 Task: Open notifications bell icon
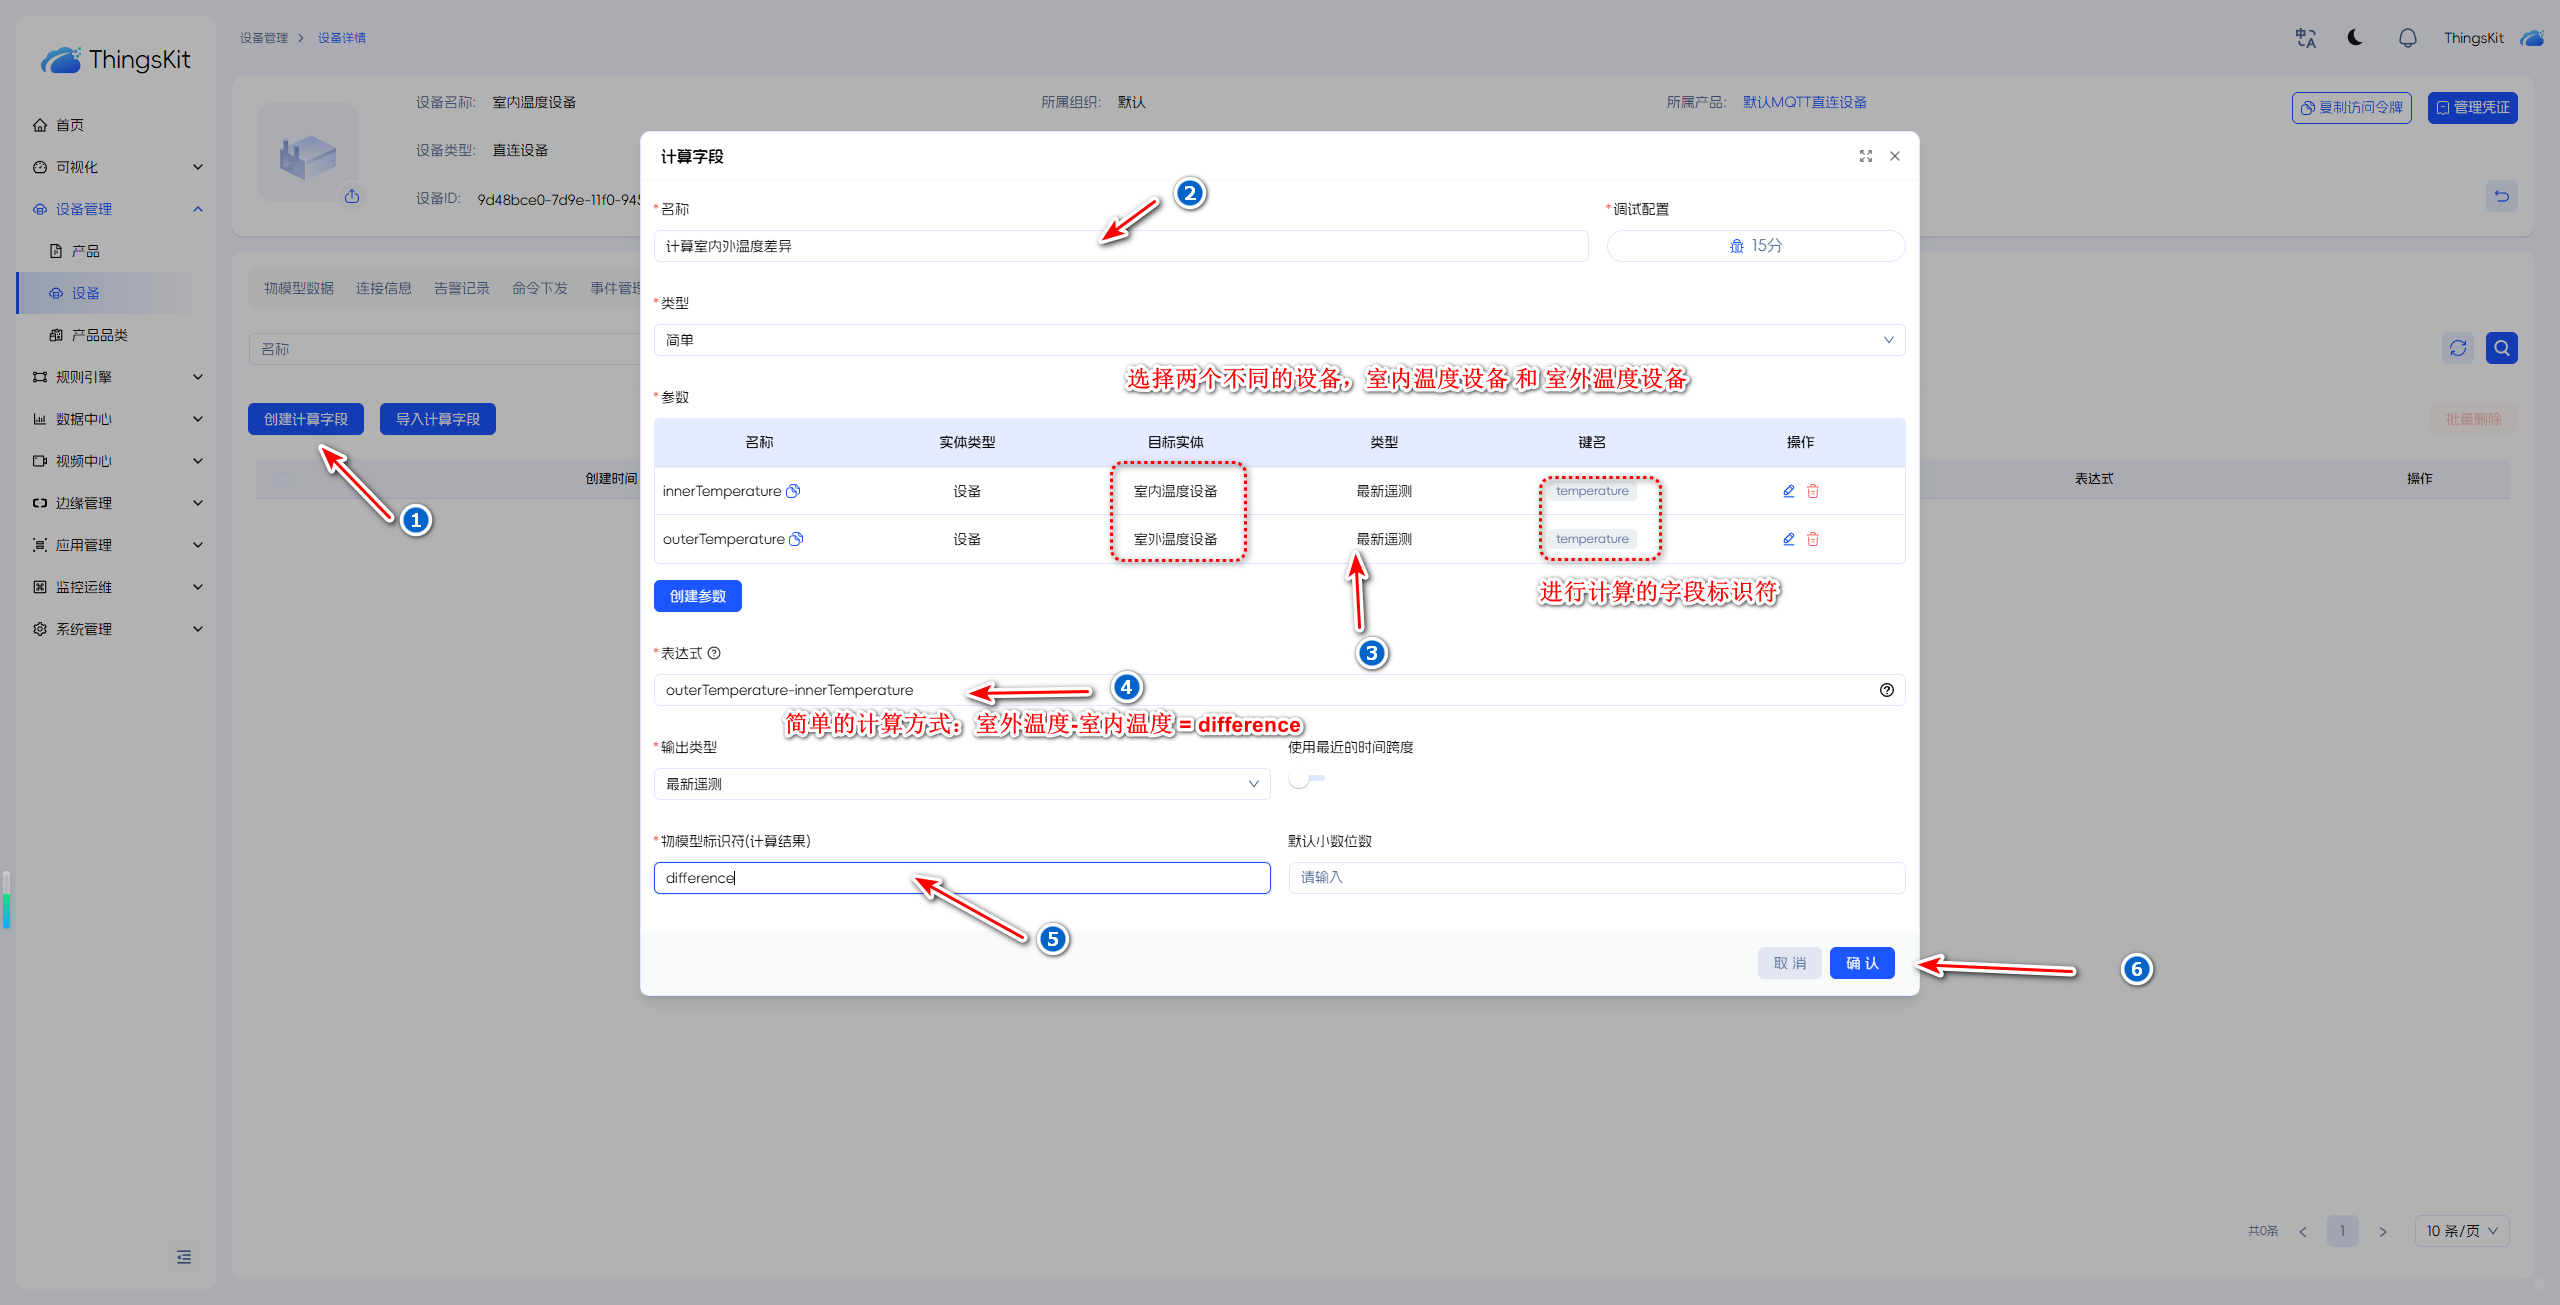click(2407, 38)
